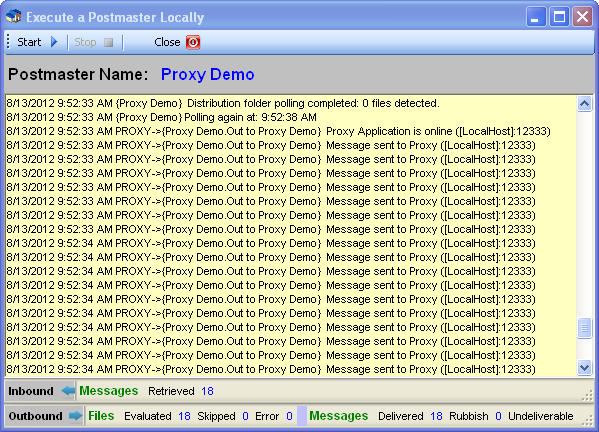Click the log scrollbar up arrow
The width and height of the screenshot is (599, 432).
[x=584, y=104]
